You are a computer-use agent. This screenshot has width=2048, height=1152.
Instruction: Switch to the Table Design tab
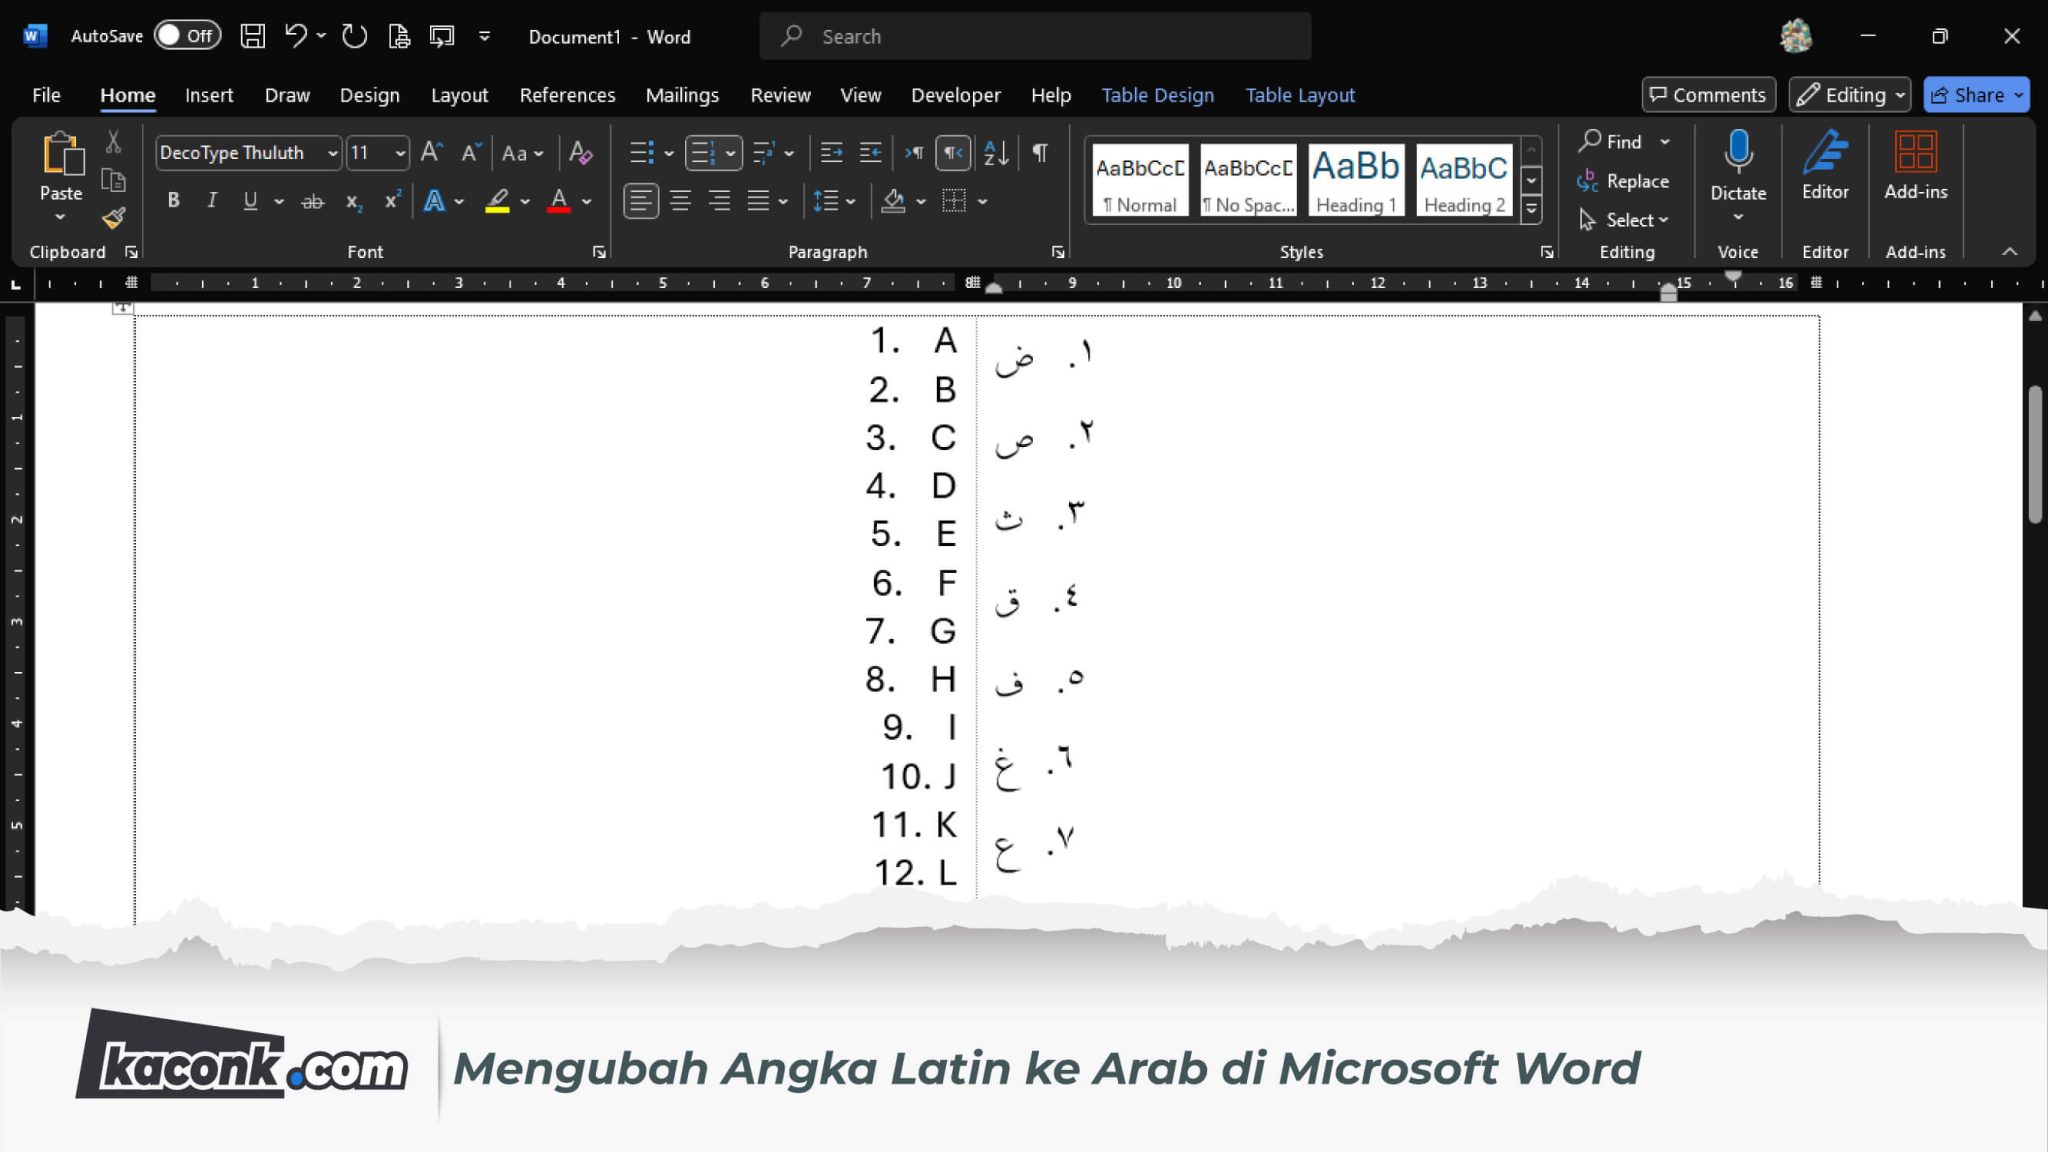pyautogui.click(x=1156, y=94)
